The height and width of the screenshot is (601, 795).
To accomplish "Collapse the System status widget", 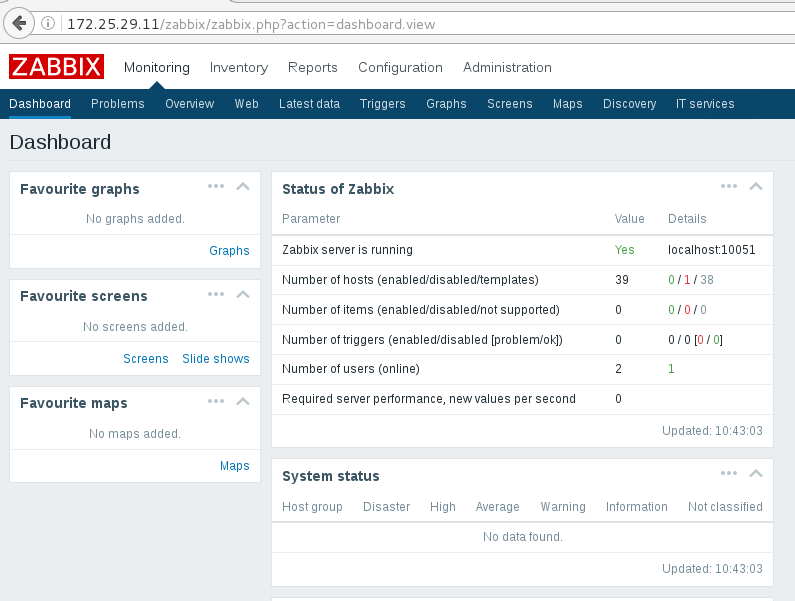I will point(756,473).
